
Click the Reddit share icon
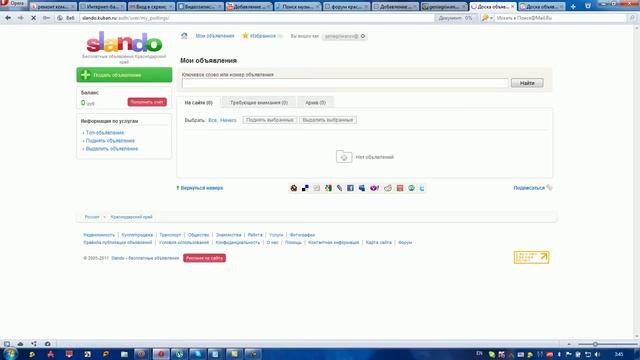(x=388, y=188)
